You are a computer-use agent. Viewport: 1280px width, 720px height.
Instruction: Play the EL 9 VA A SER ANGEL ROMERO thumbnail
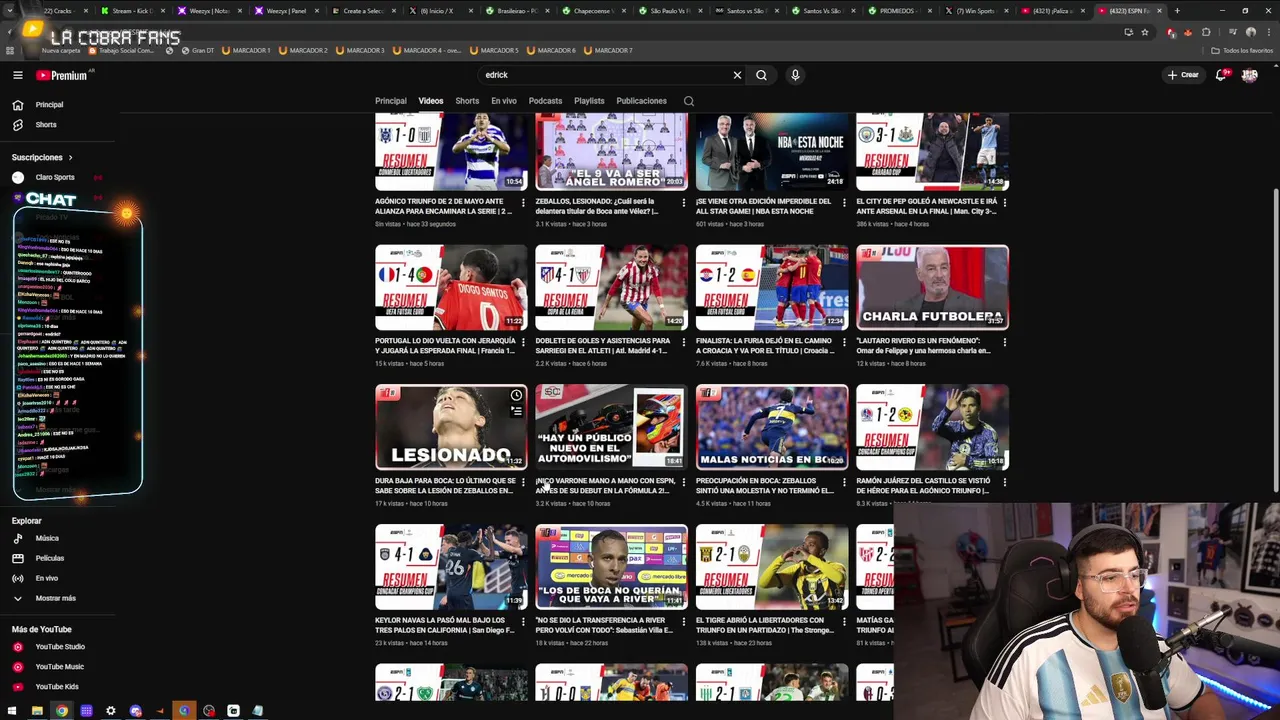point(611,151)
